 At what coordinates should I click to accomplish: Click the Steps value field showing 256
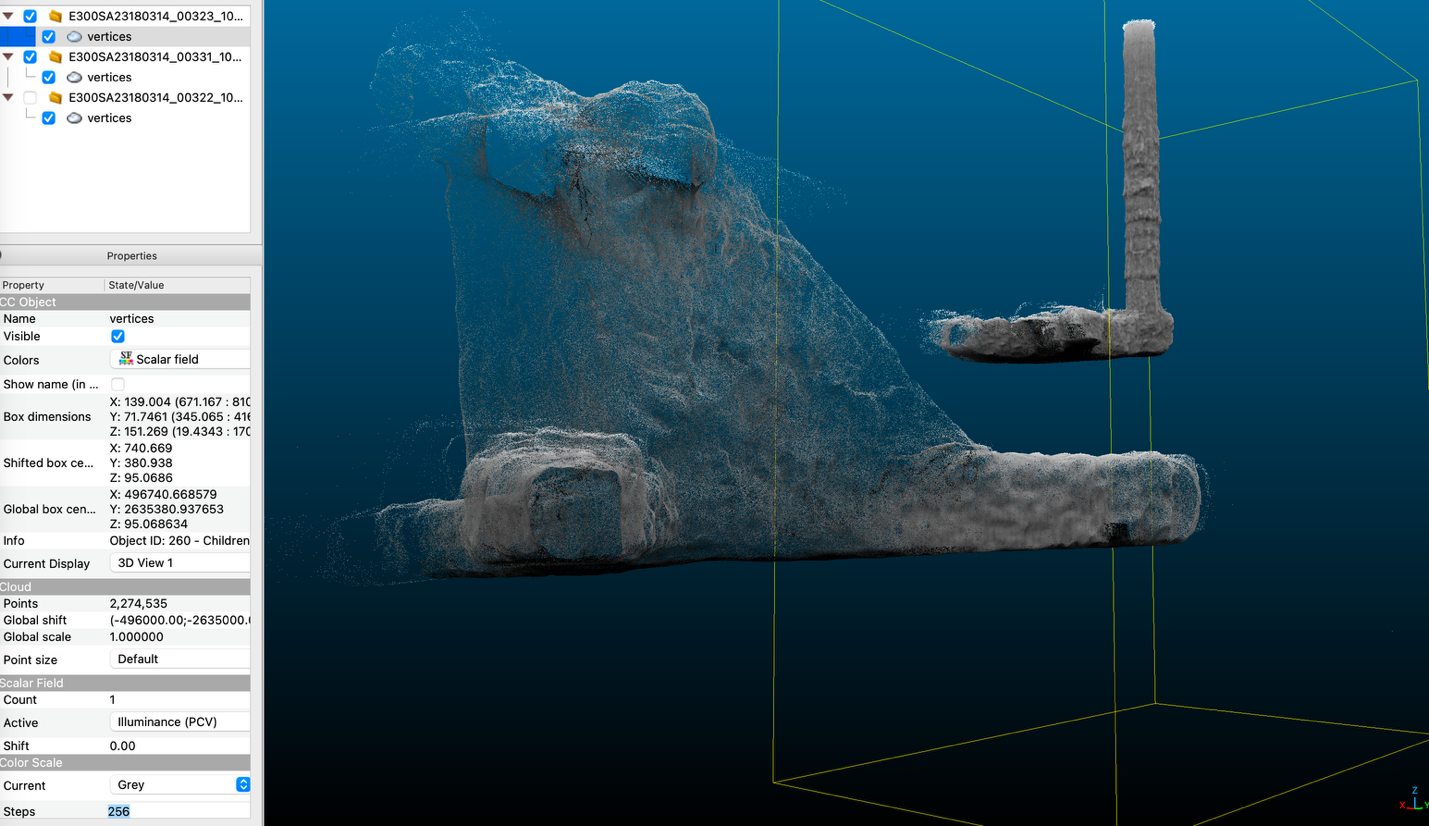click(x=178, y=811)
